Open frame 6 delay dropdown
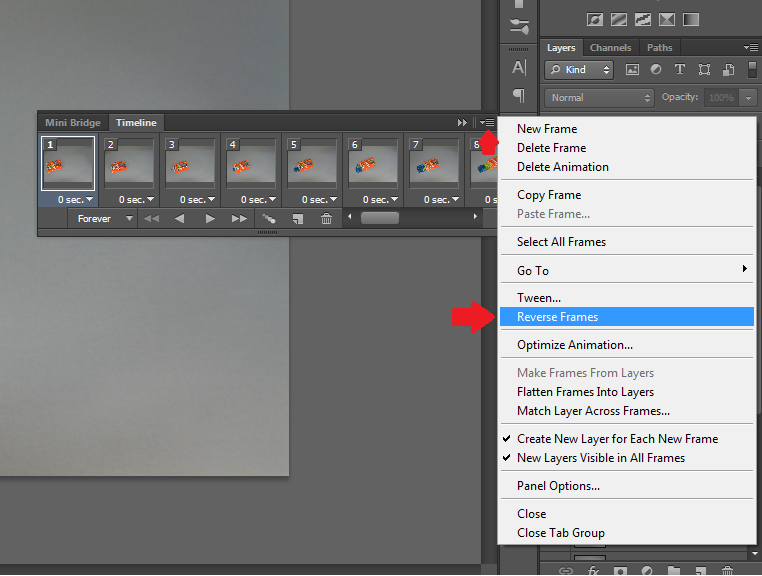Image resolution: width=762 pixels, height=576 pixels. click(x=380, y=199)
